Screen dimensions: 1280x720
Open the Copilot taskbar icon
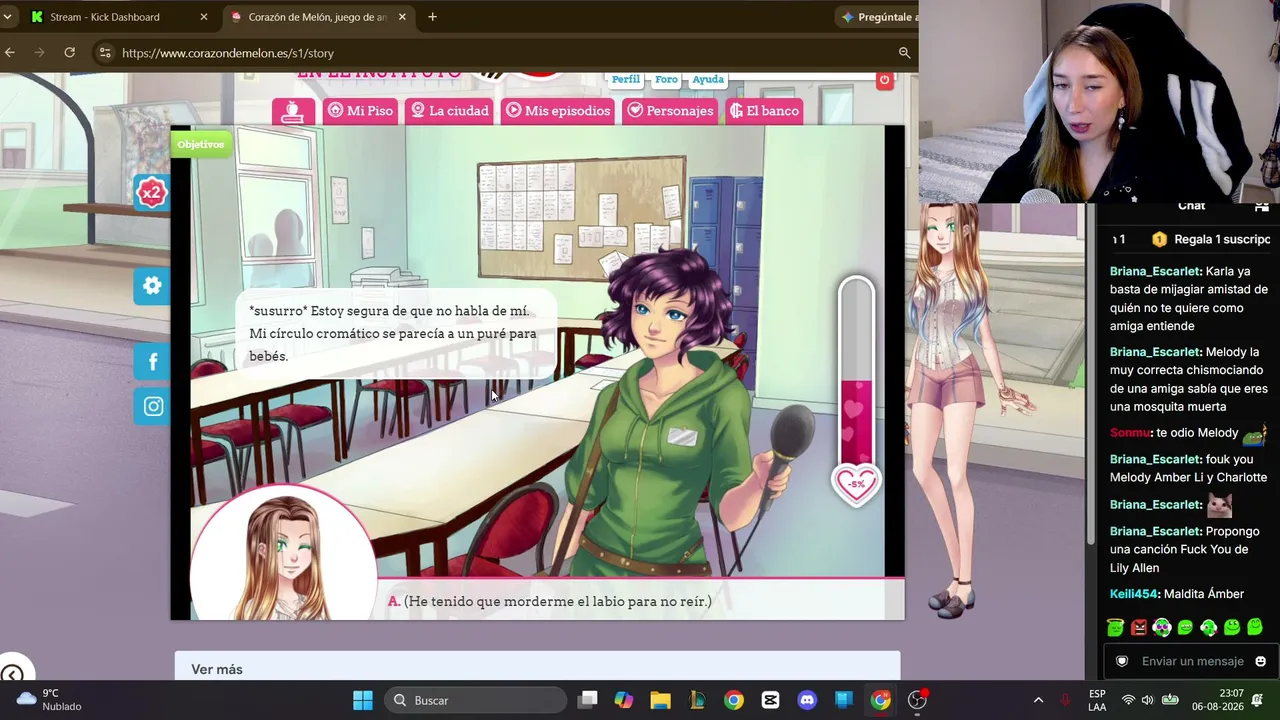click(624, 700)
